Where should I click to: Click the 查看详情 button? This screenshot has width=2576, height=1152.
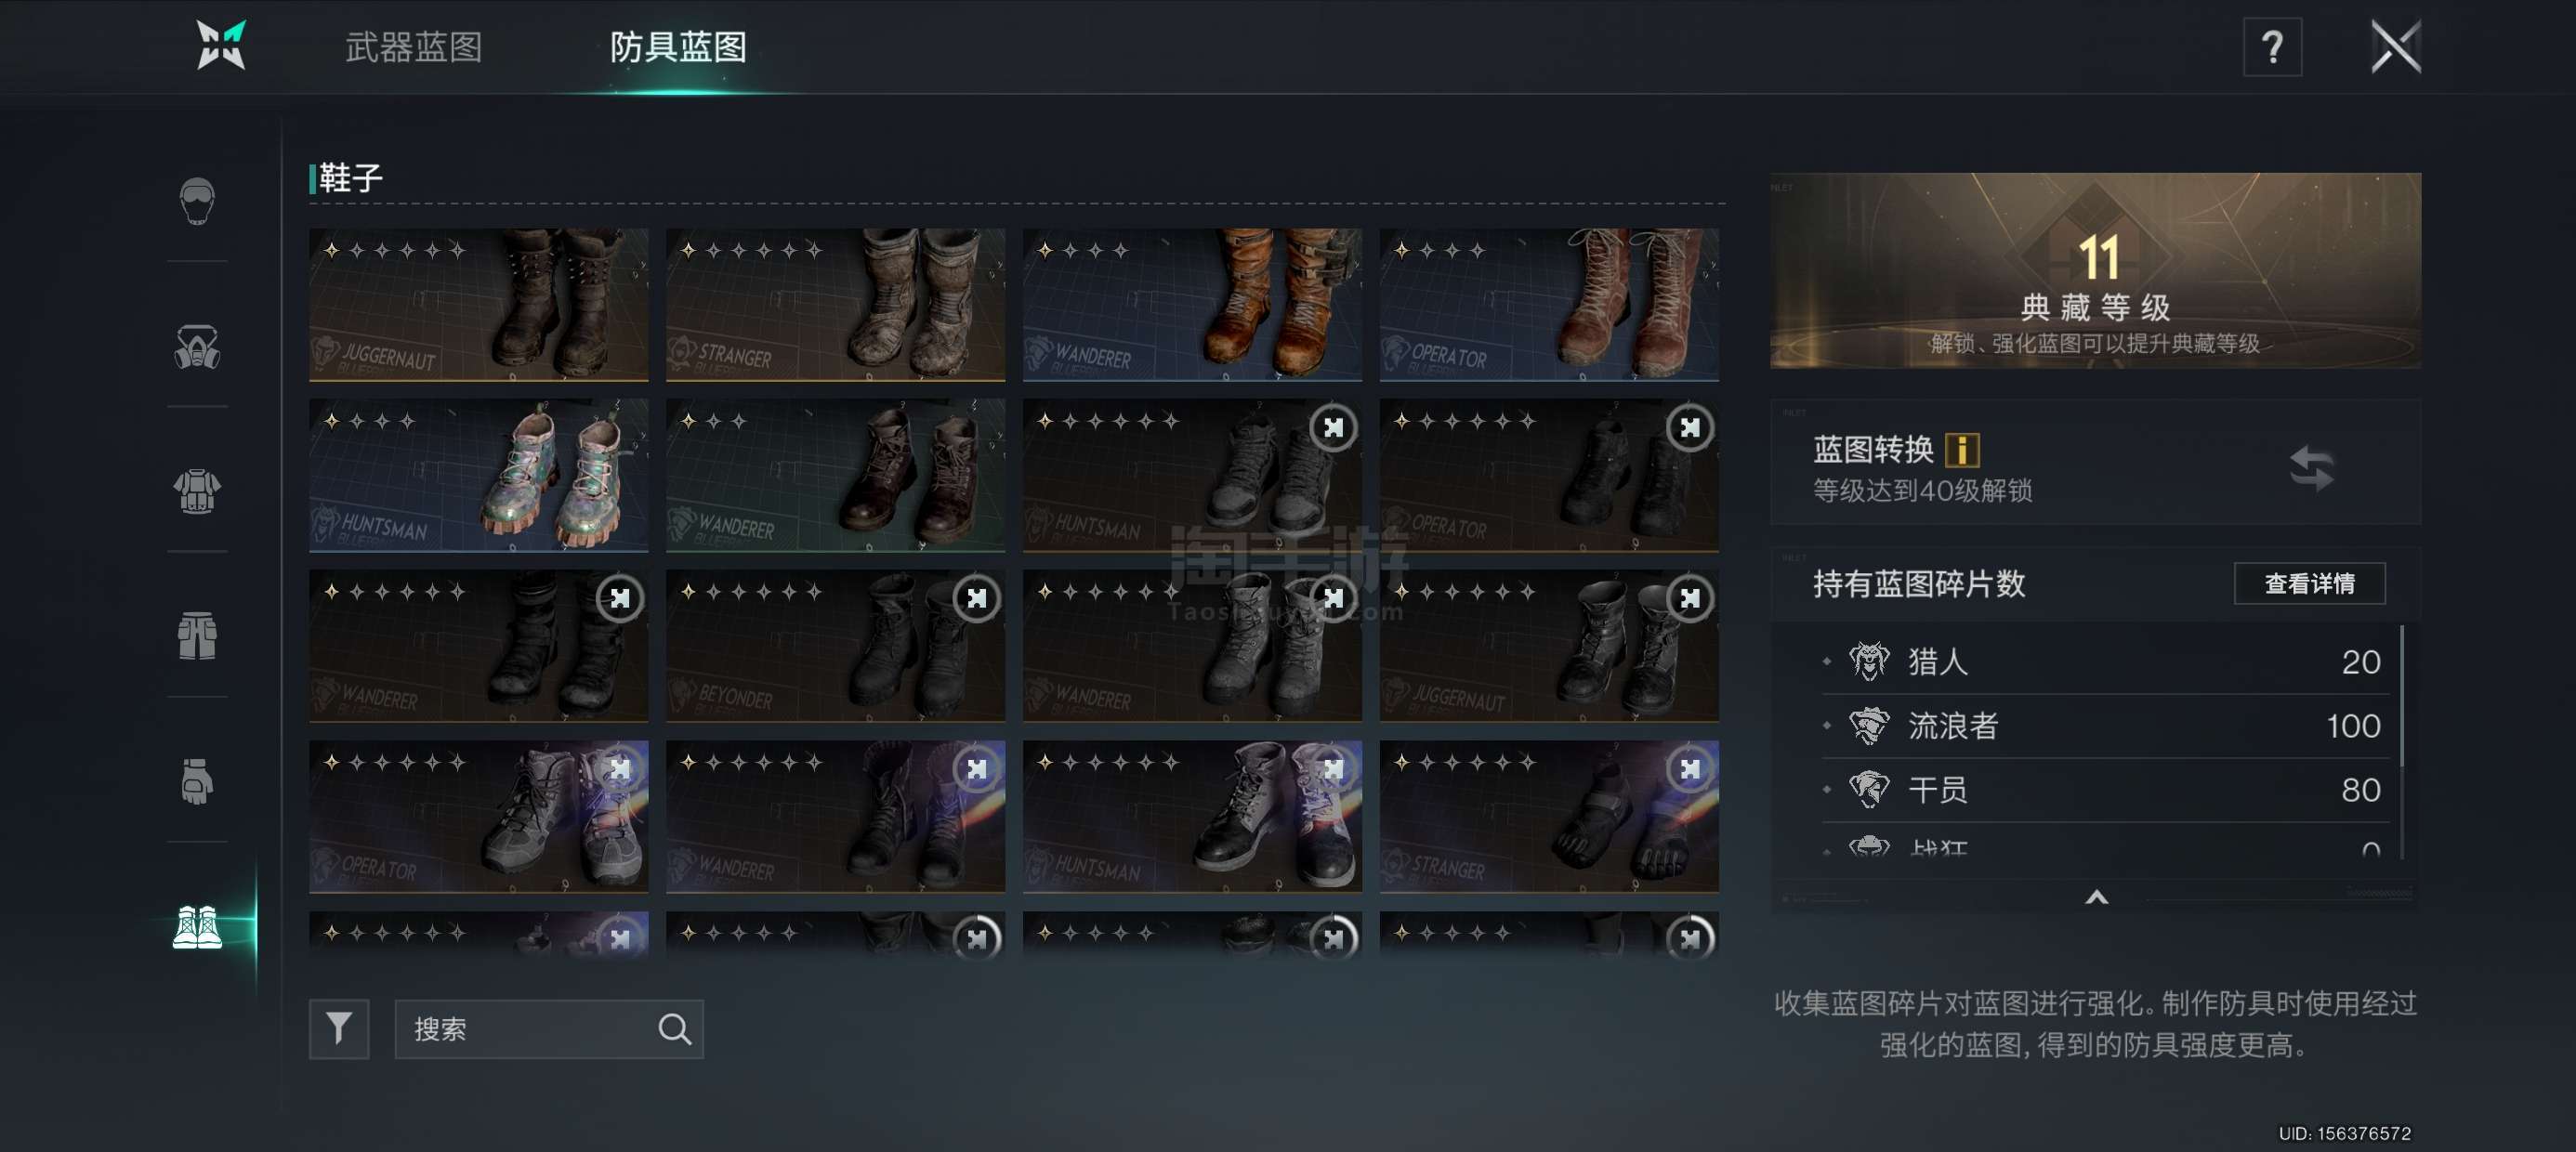[2309, 583]
